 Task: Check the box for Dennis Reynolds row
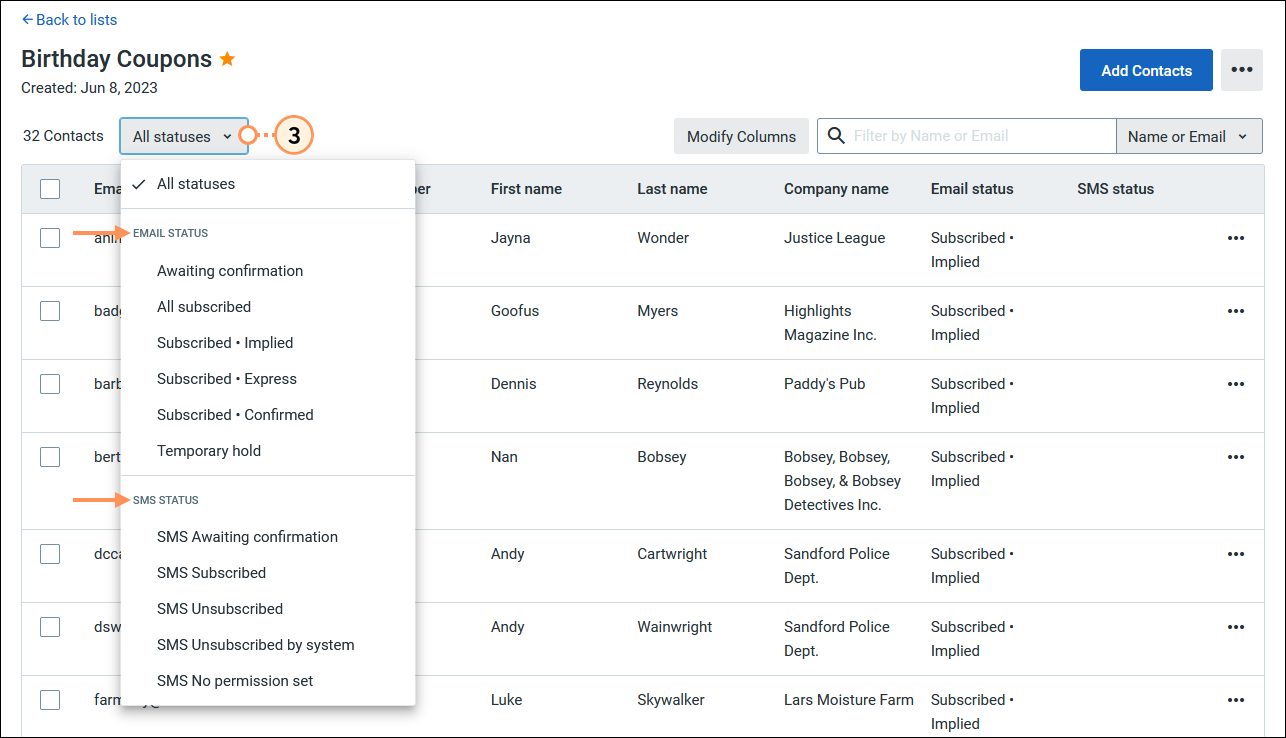coord(50,384)
